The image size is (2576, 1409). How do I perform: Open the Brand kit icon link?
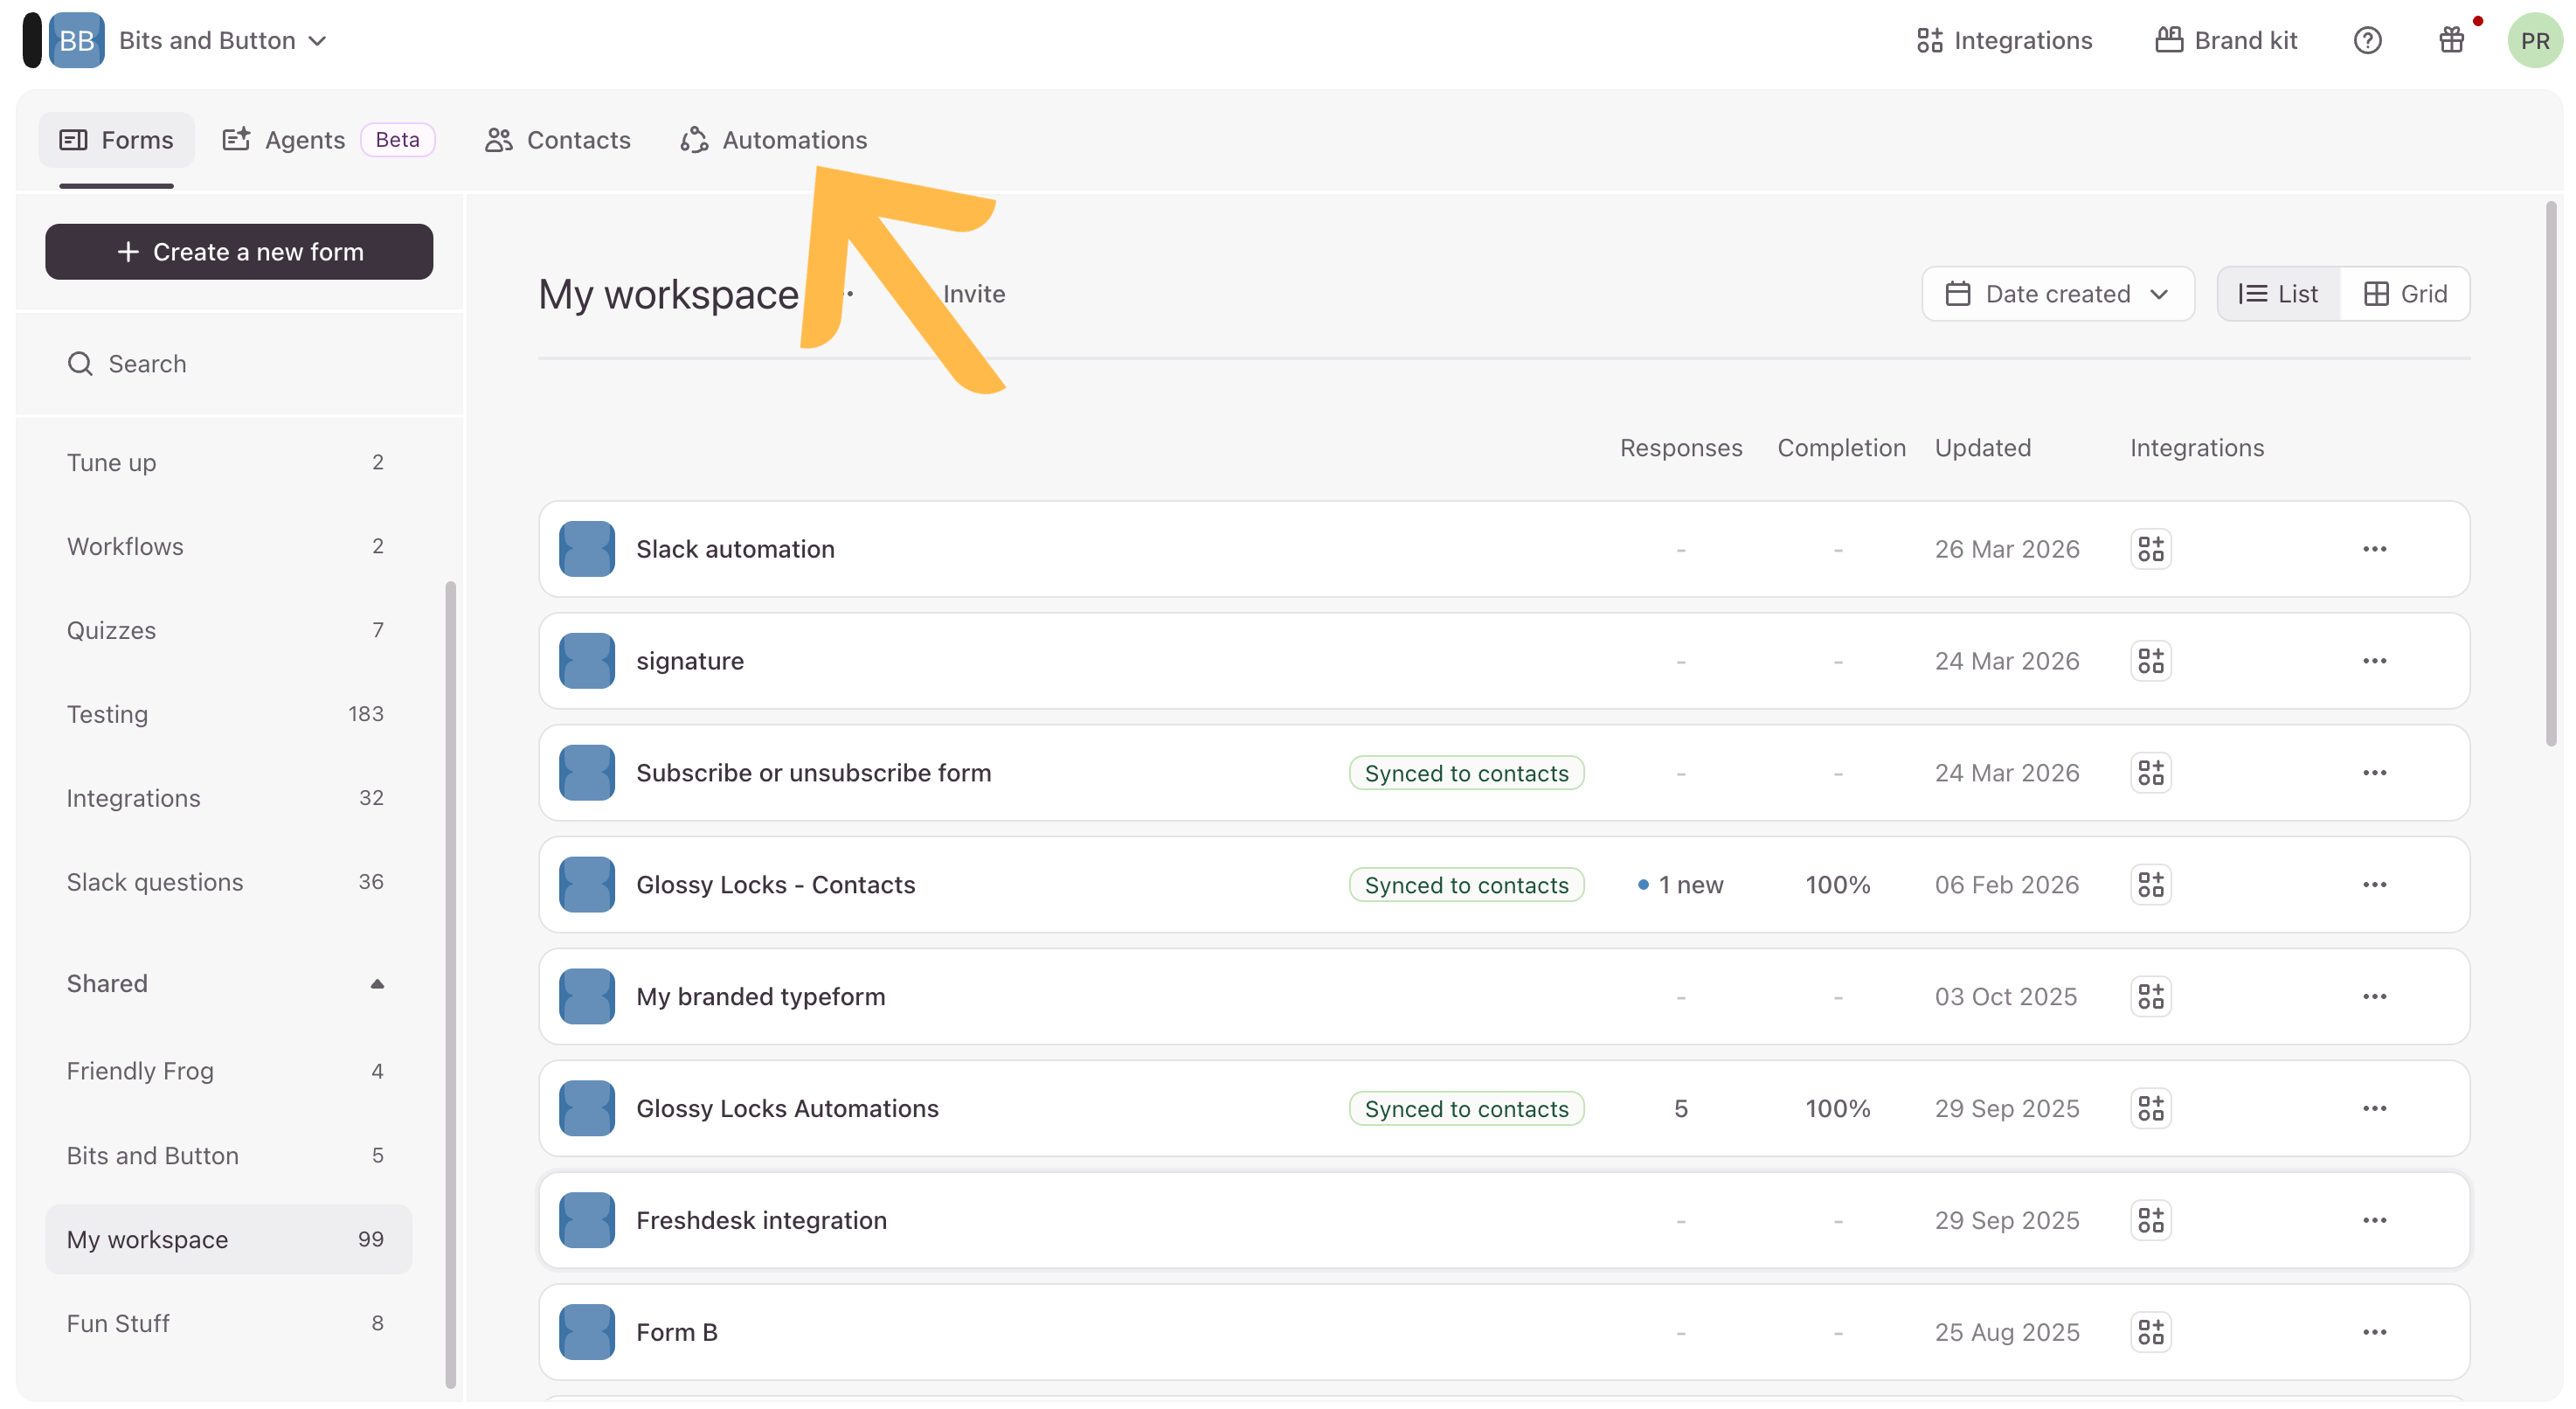(2226, 40)
